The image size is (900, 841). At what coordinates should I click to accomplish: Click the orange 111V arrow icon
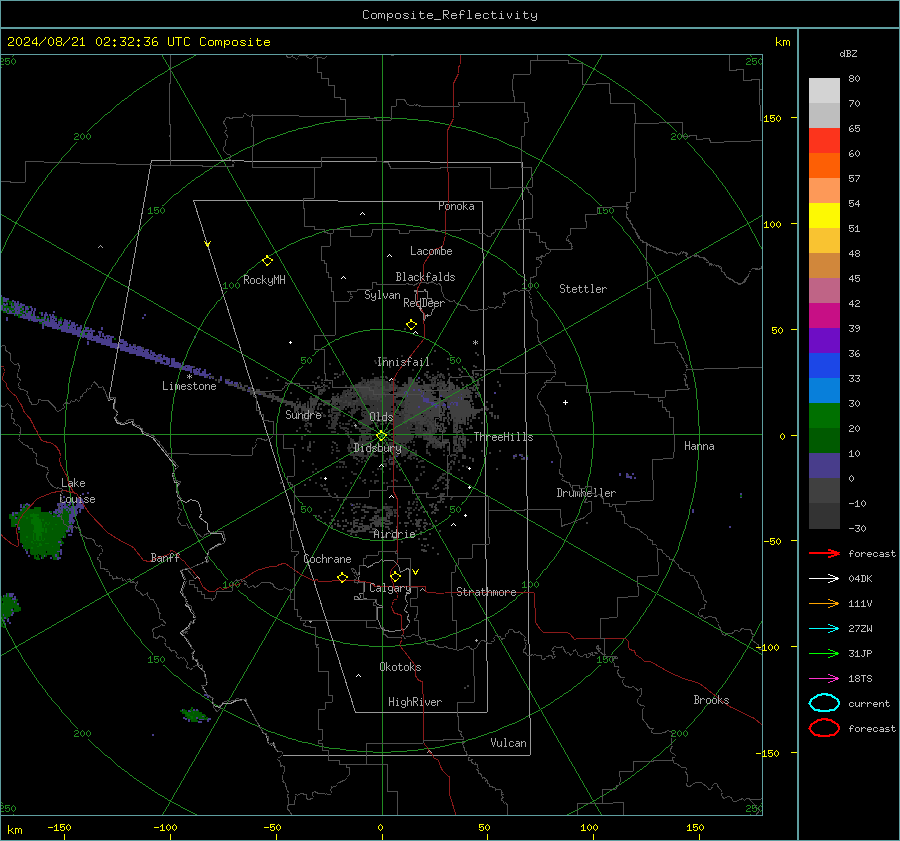pyautogui.click(x=824, y=603)
